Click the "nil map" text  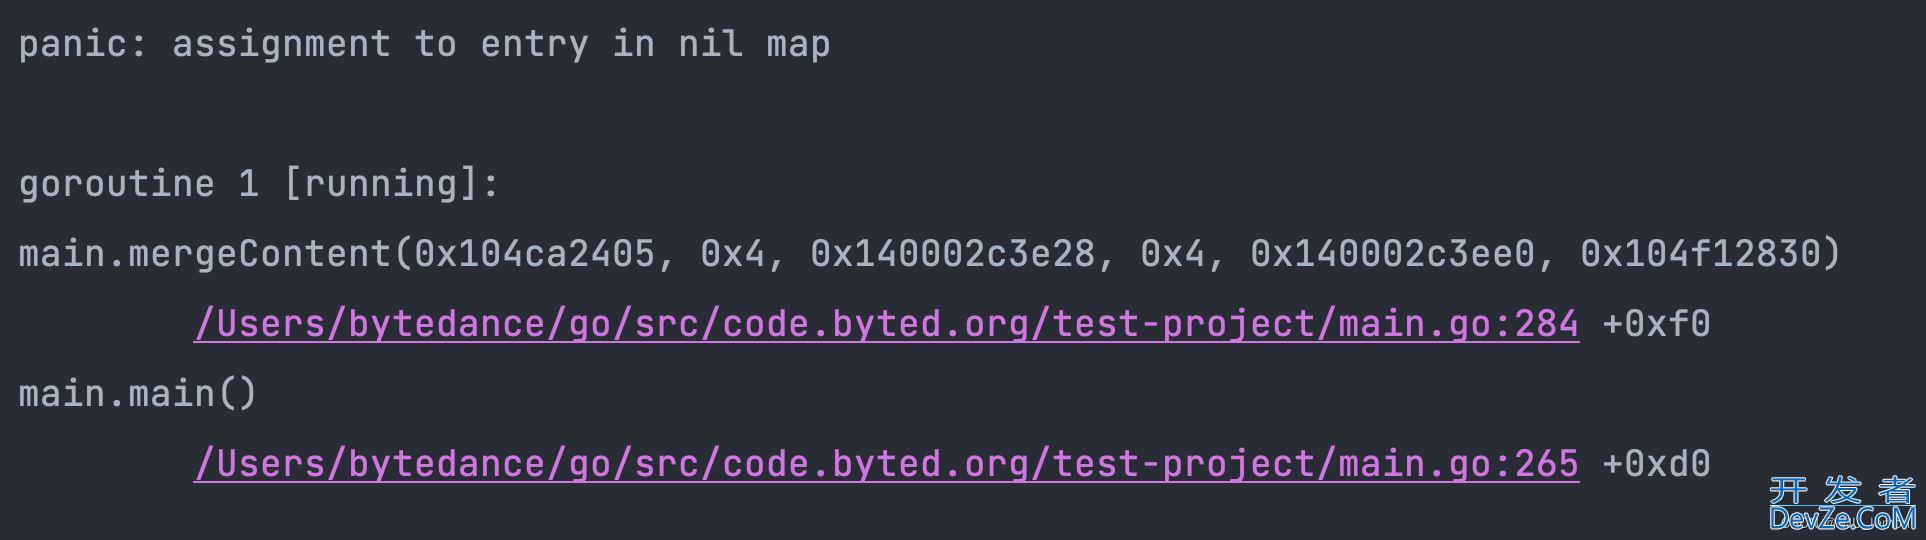tap(754, 44)
